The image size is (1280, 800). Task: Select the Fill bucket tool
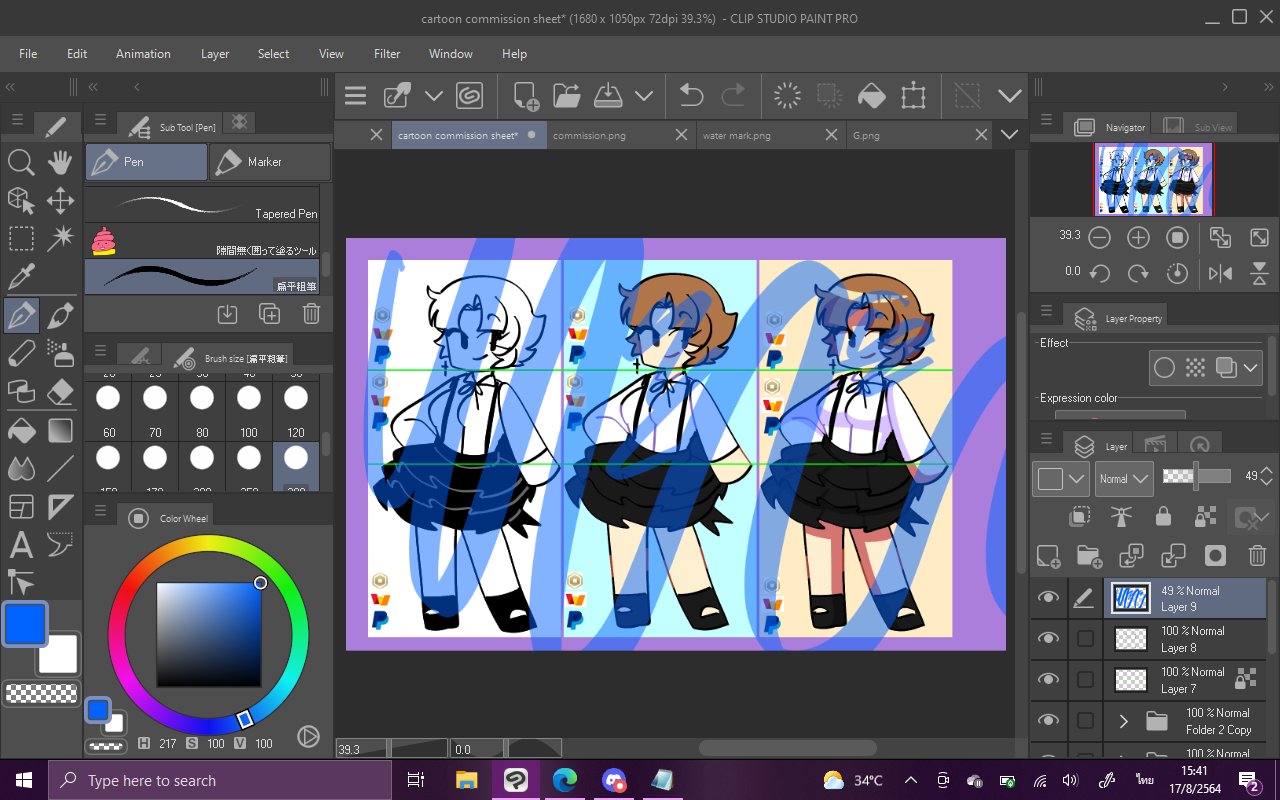[x=21, y=430]
